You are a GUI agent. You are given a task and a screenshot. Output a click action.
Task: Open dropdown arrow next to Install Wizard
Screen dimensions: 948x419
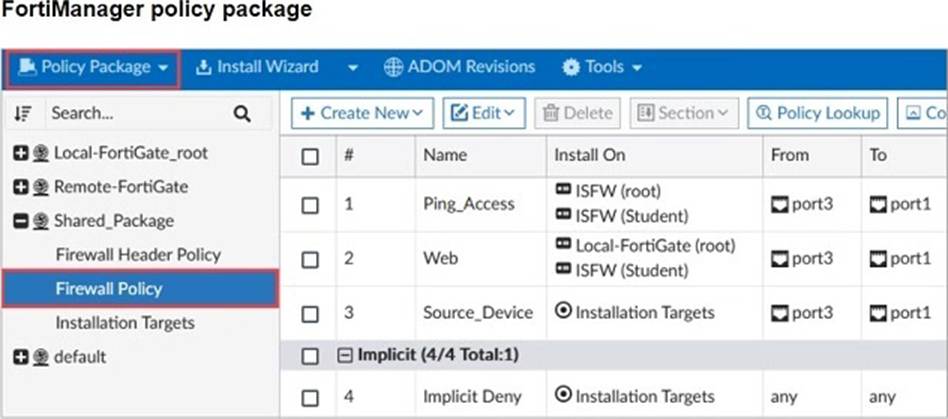353,68
